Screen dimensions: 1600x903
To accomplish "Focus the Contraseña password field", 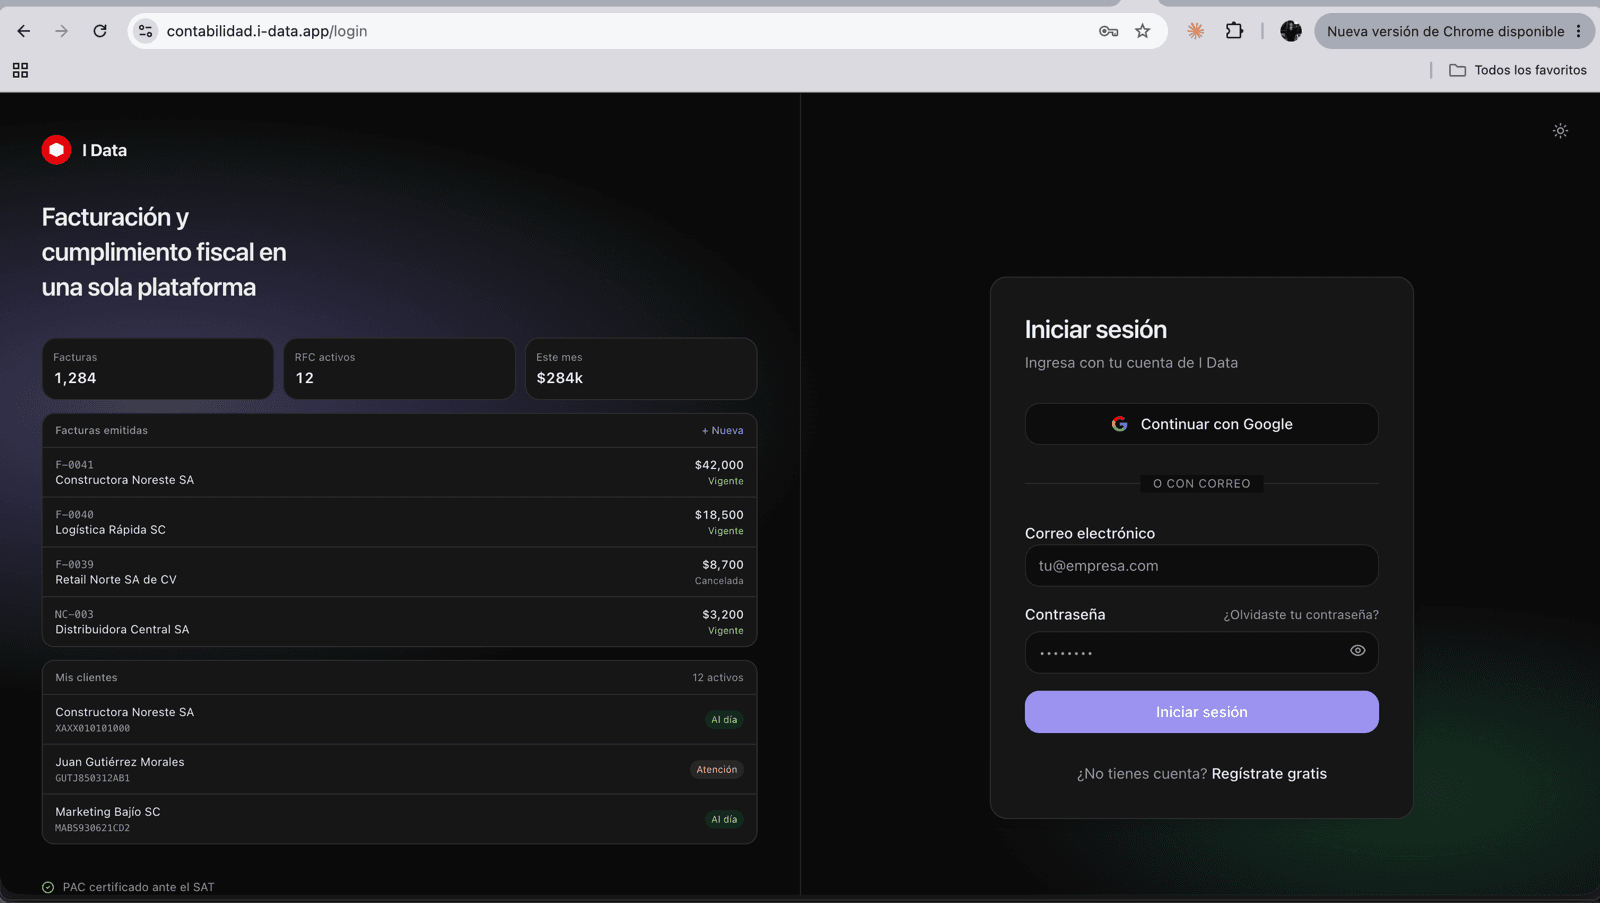I will [1202, 652].
